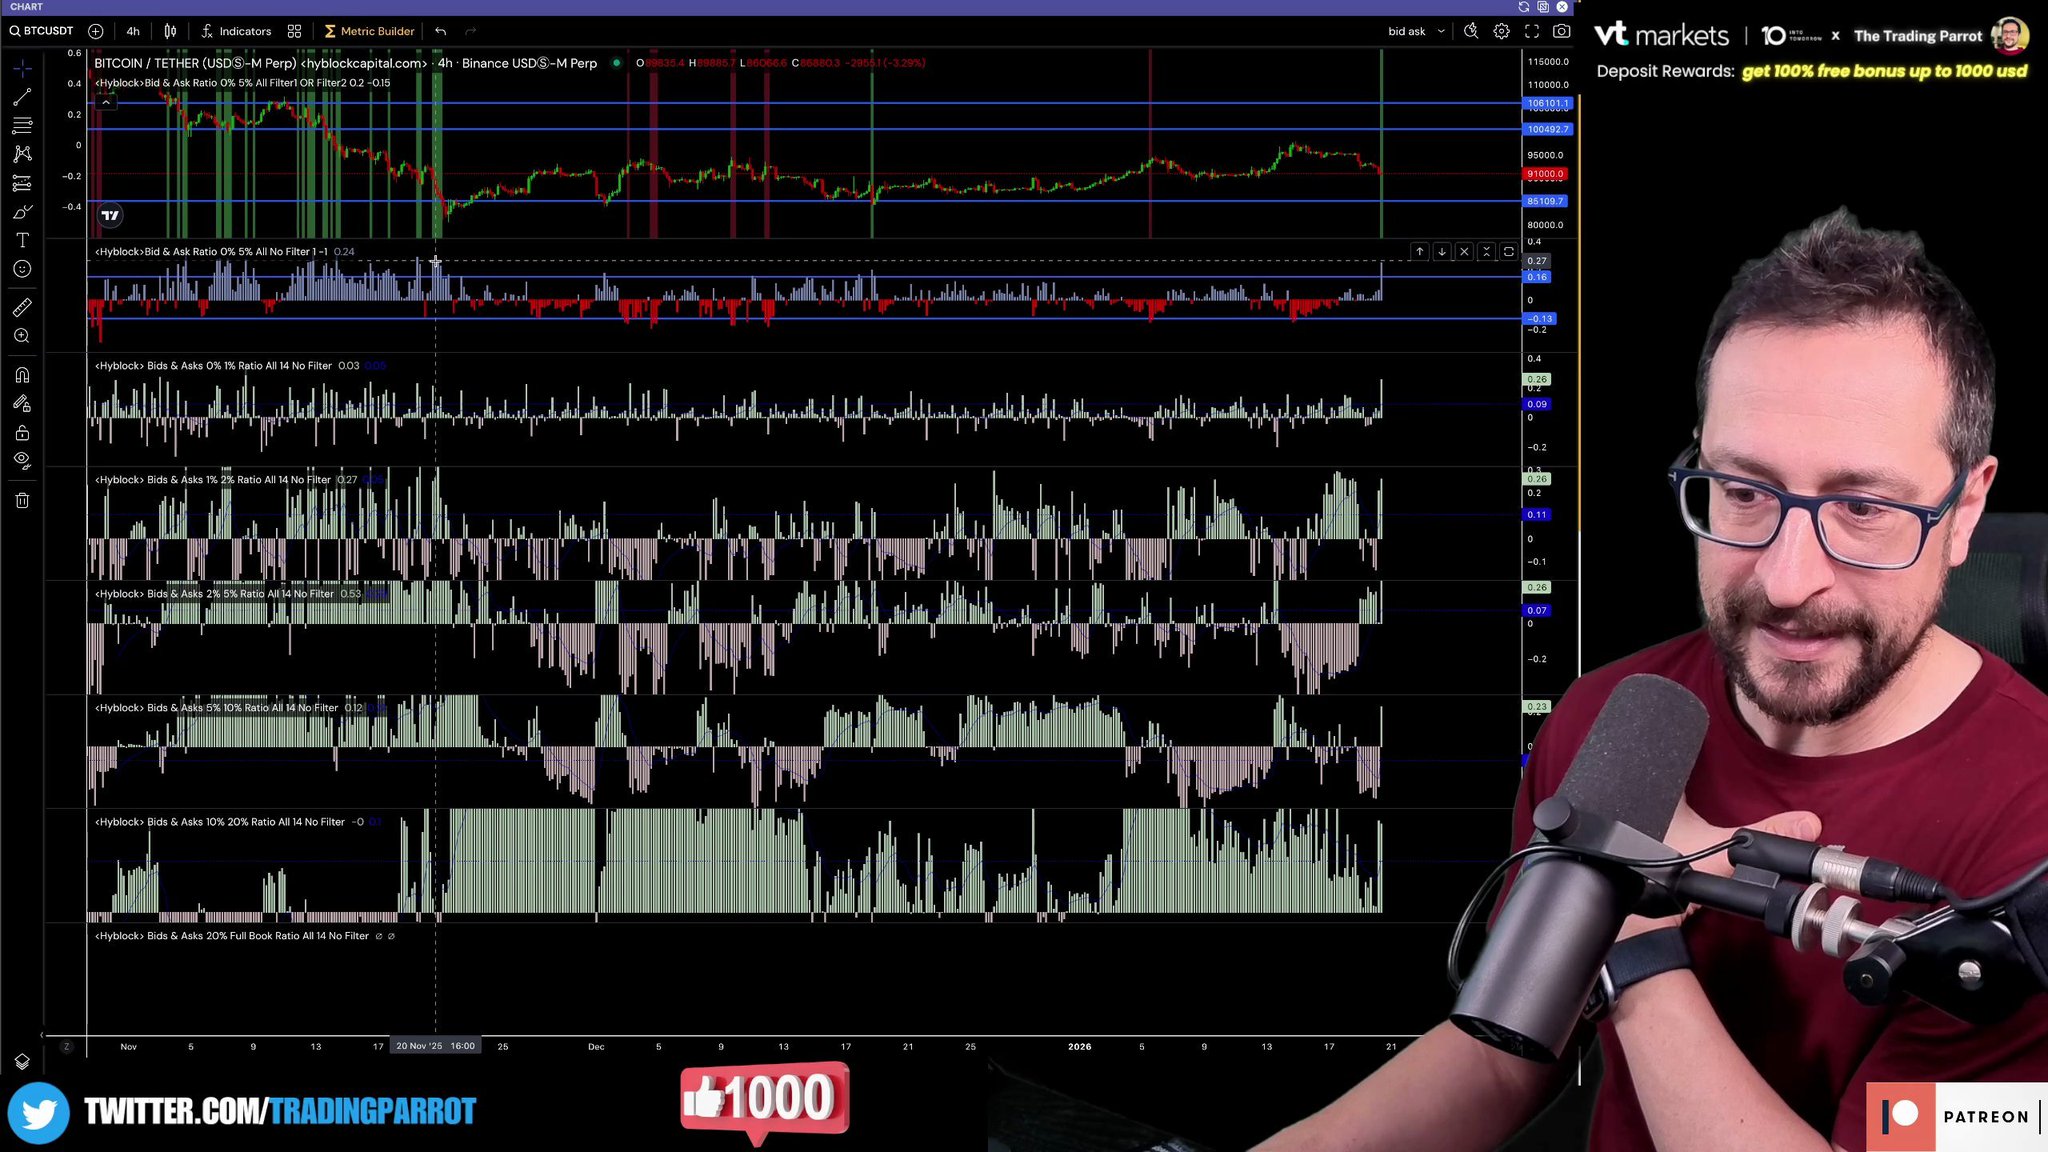Toggle the lock all drawings icon

pos(22,433)
